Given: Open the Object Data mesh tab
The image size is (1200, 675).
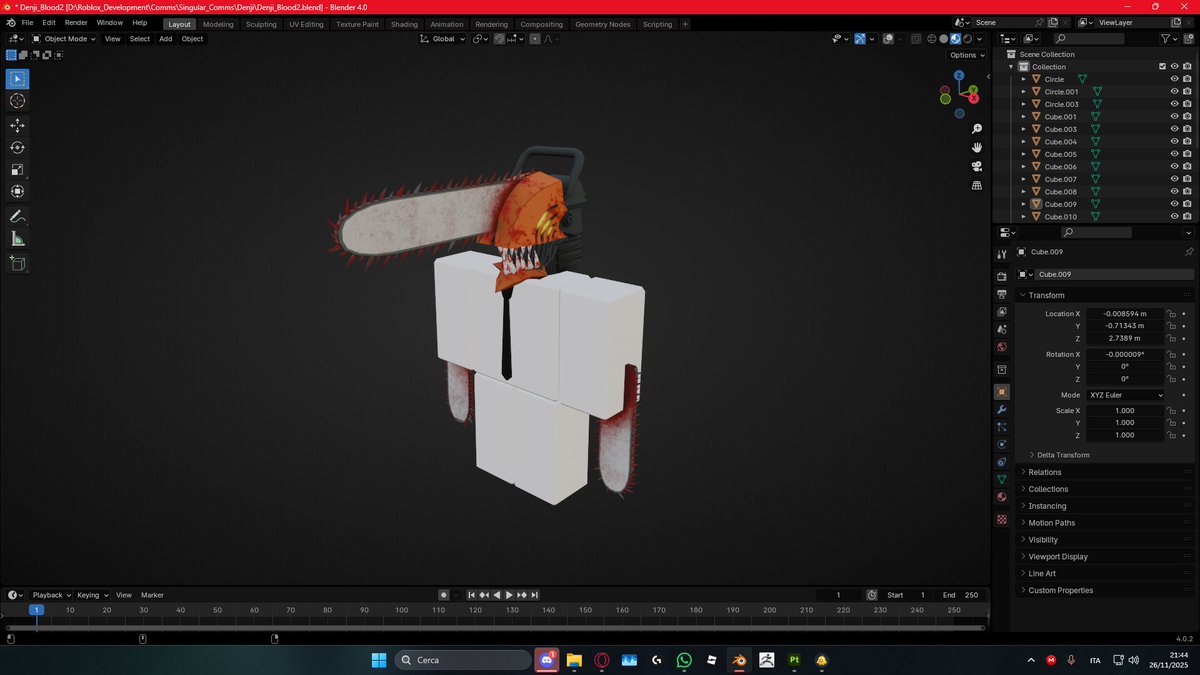Looking at the screenshot, I should pyautogui.click(x=1002, y=479).
